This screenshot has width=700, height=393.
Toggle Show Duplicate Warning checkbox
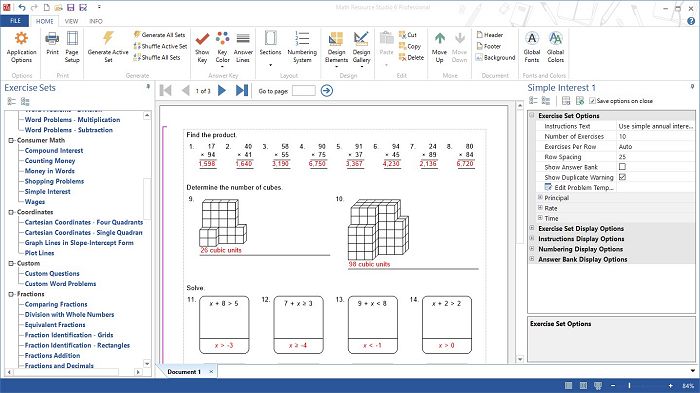[x=622, y=177]
